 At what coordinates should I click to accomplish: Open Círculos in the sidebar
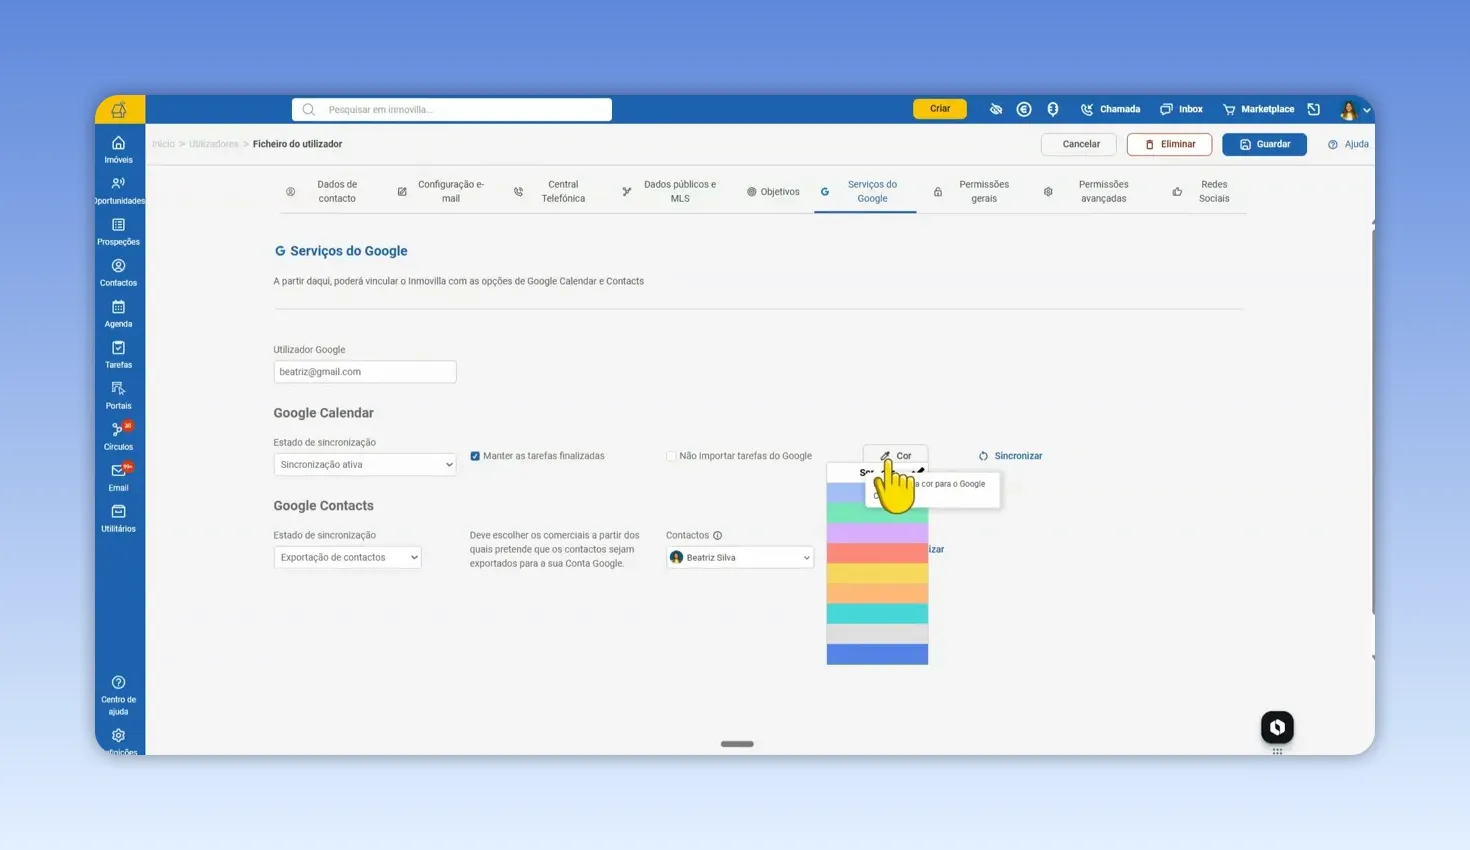(x=118, y=436)
